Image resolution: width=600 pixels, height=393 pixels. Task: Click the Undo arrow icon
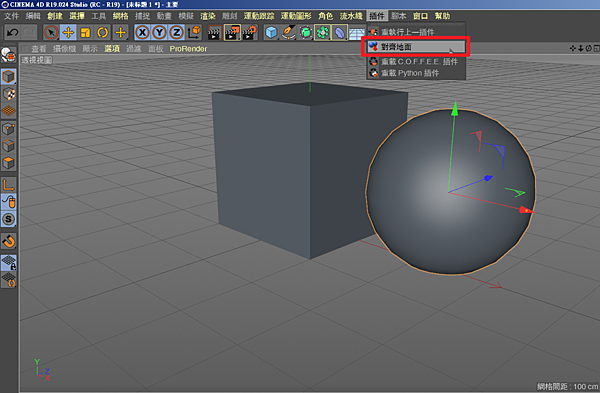pos(12,33)
